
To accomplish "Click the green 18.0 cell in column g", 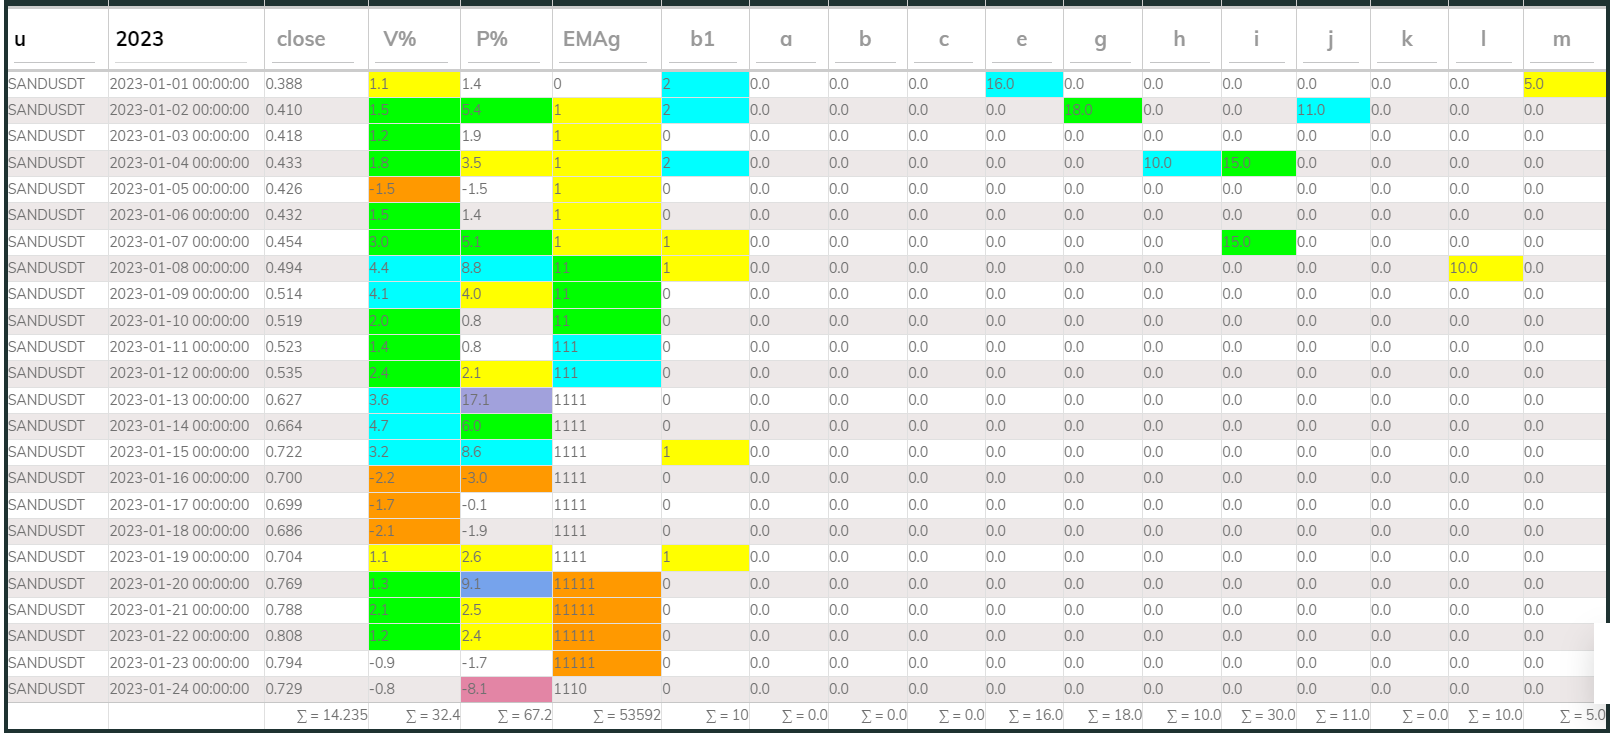I will point(1101,110).
